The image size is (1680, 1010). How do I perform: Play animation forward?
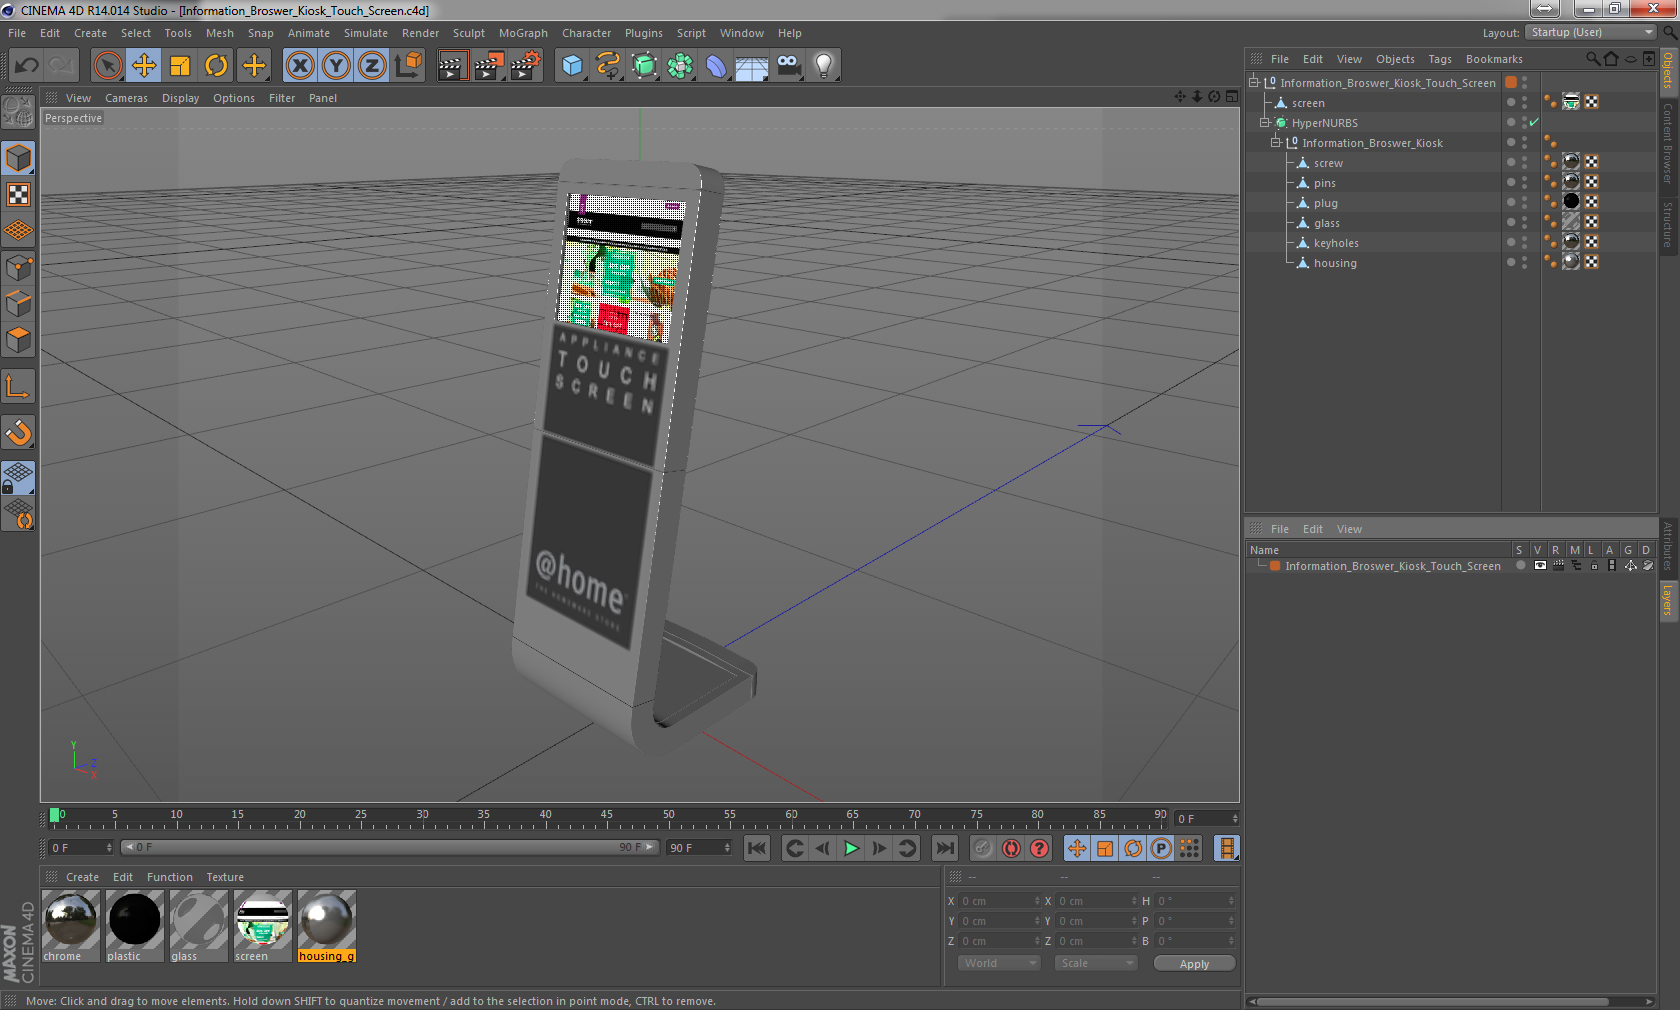point(851,848)
